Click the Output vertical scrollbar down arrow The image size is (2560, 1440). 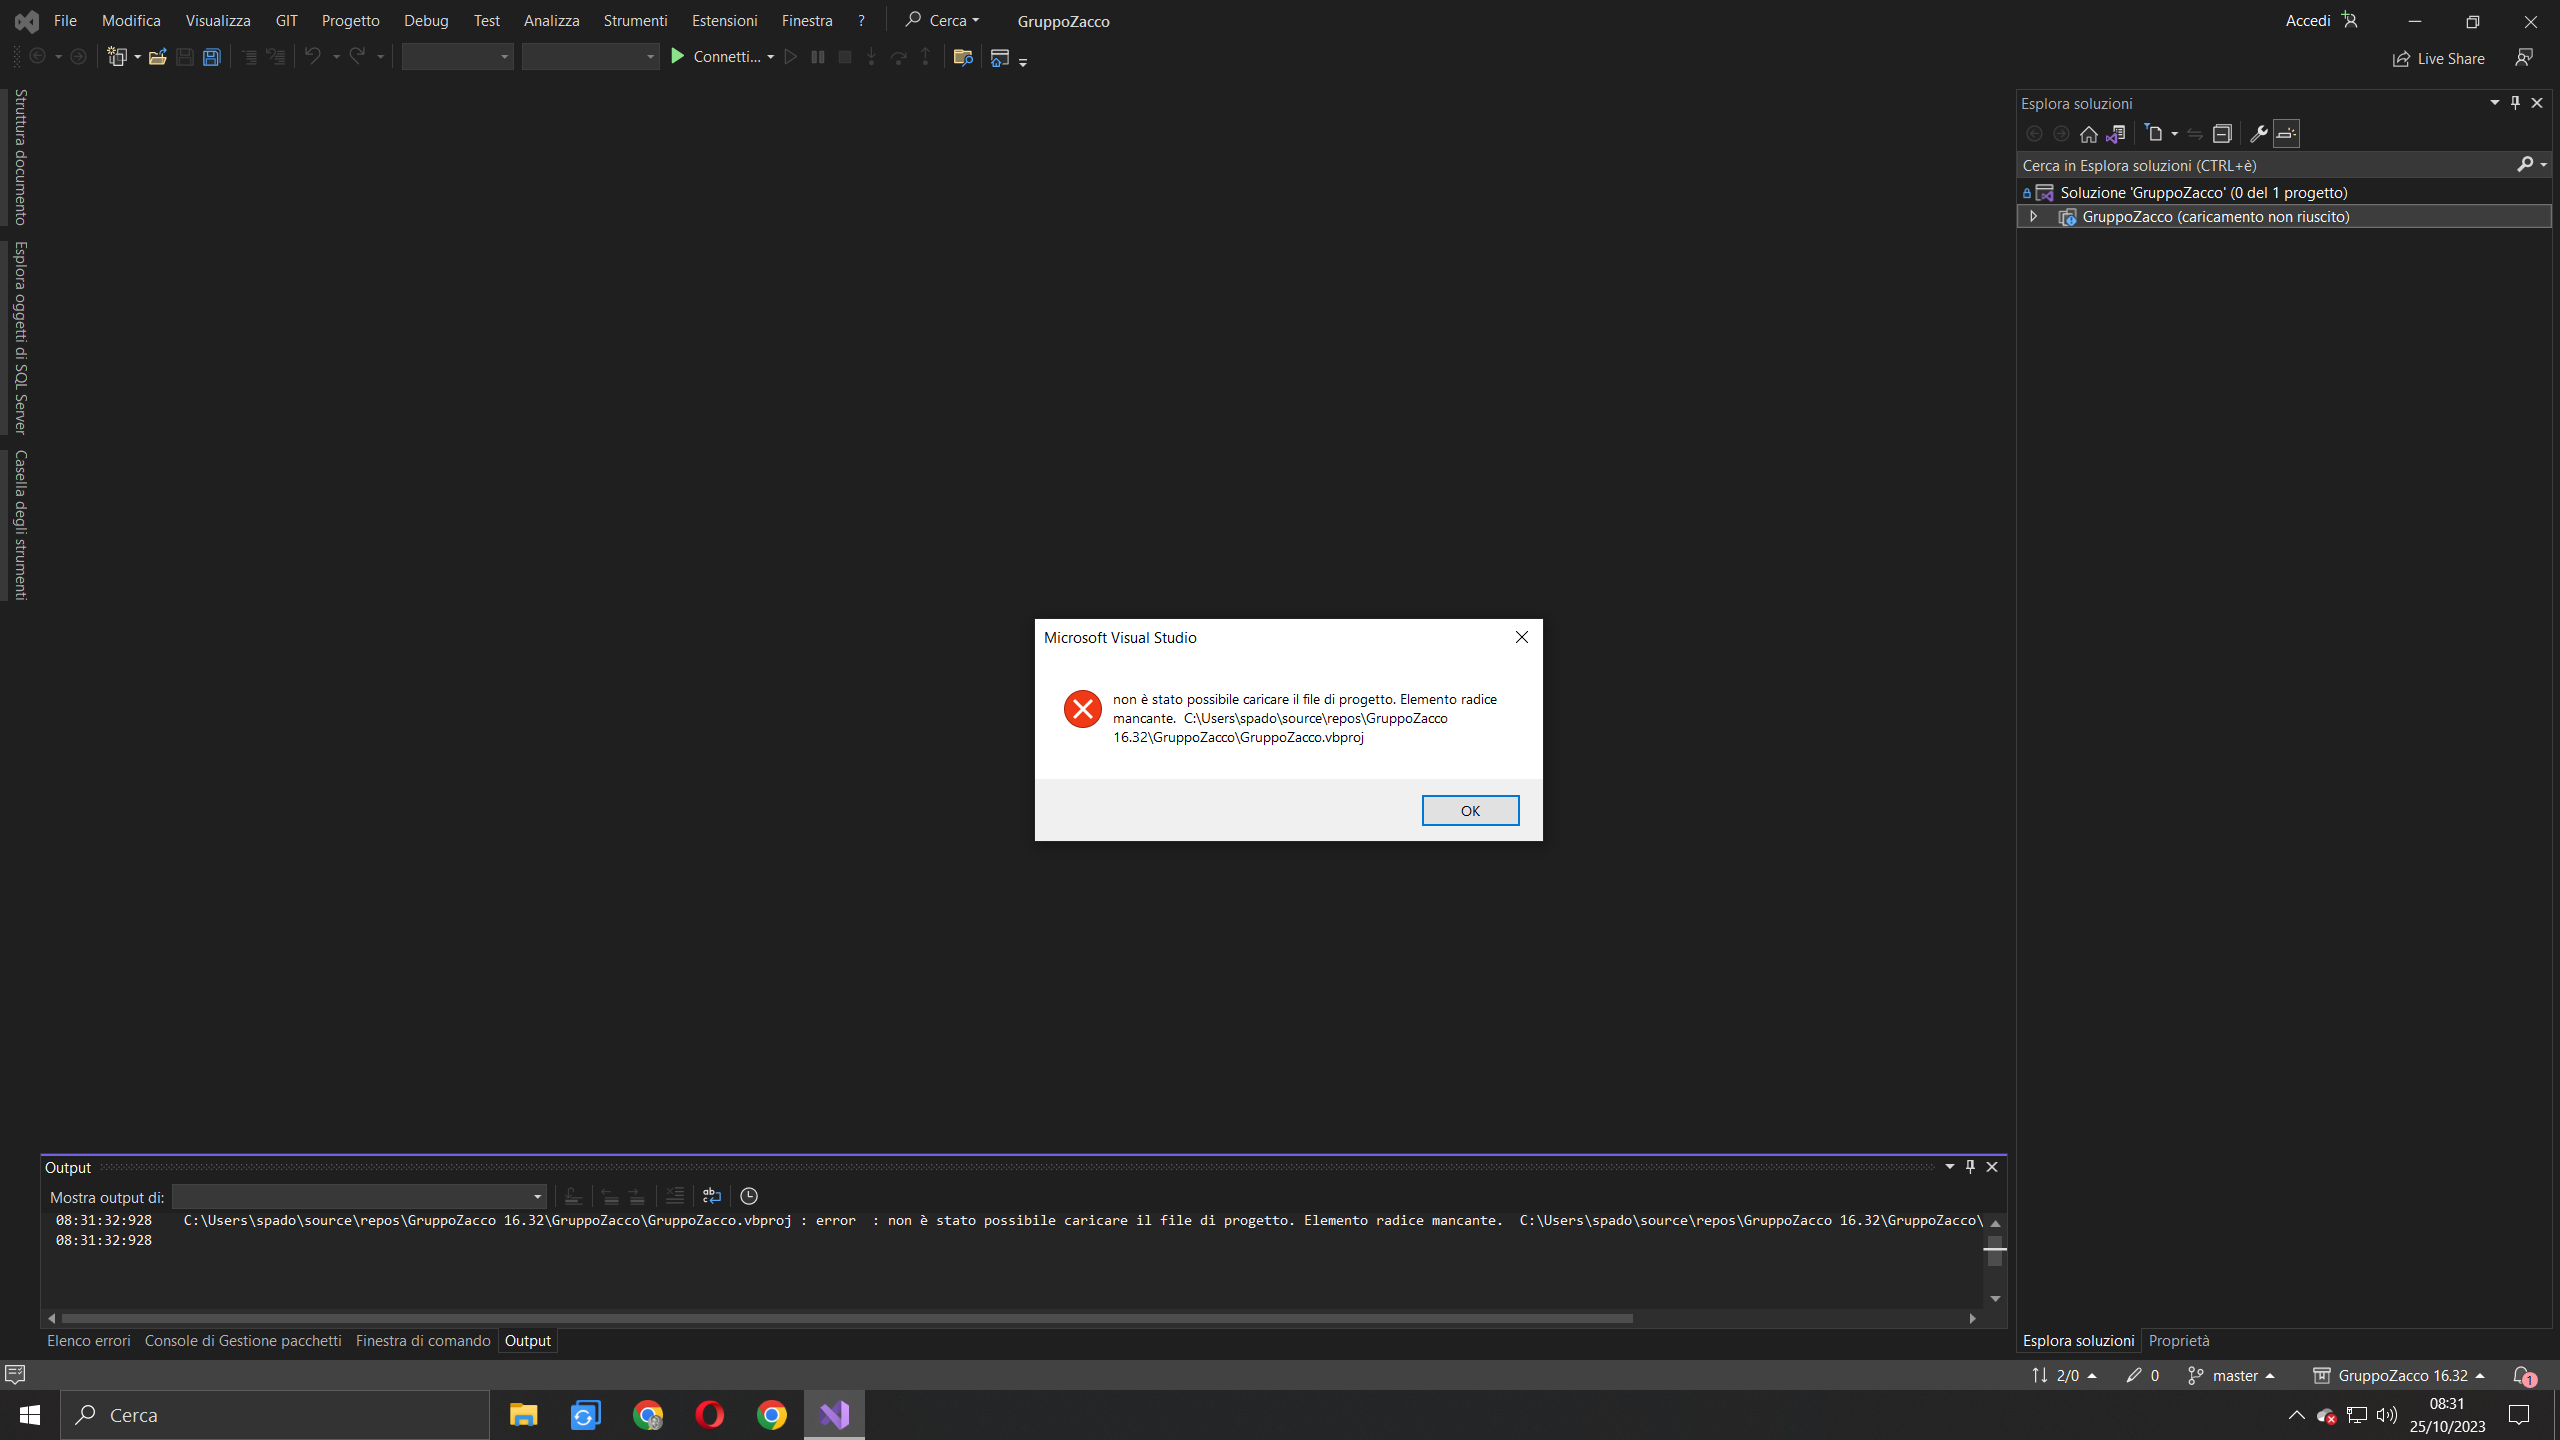point(1995,1298)
